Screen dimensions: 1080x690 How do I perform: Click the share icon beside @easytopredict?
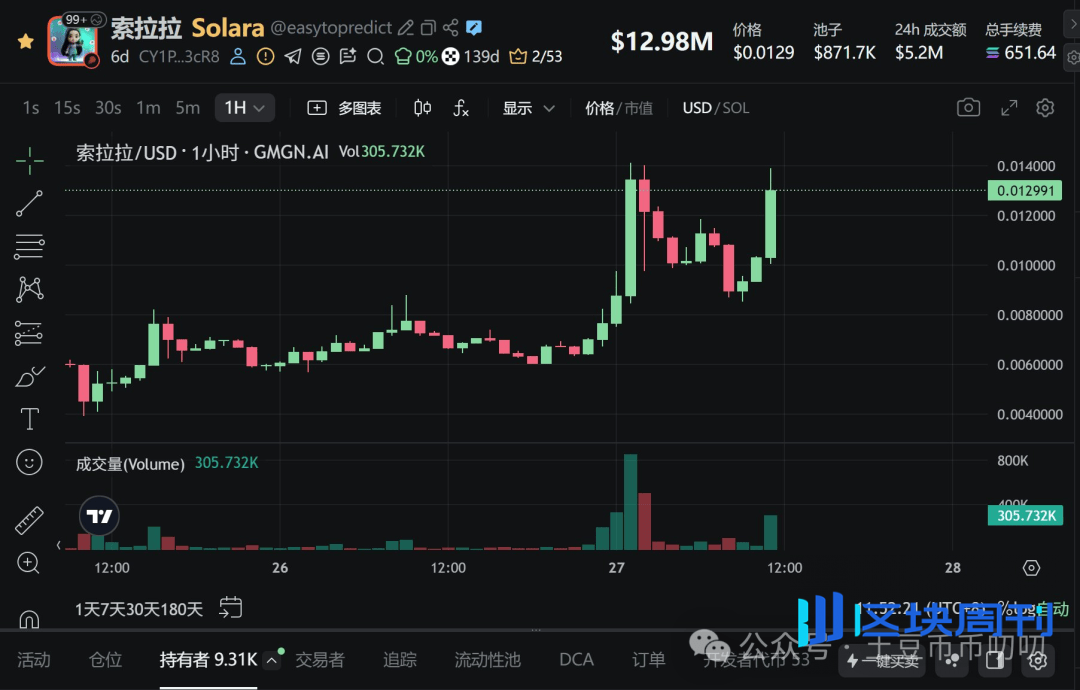[x=450, y=28]
